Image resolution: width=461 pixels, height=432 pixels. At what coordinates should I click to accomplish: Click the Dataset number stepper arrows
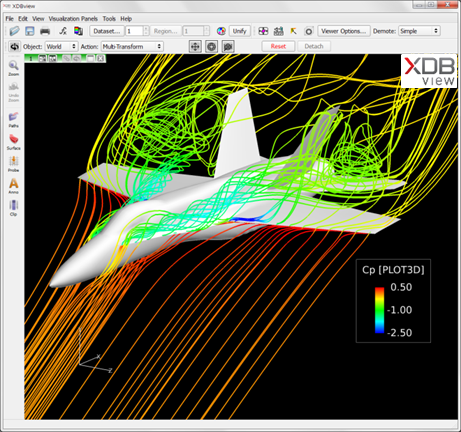[x=146, y=31]
